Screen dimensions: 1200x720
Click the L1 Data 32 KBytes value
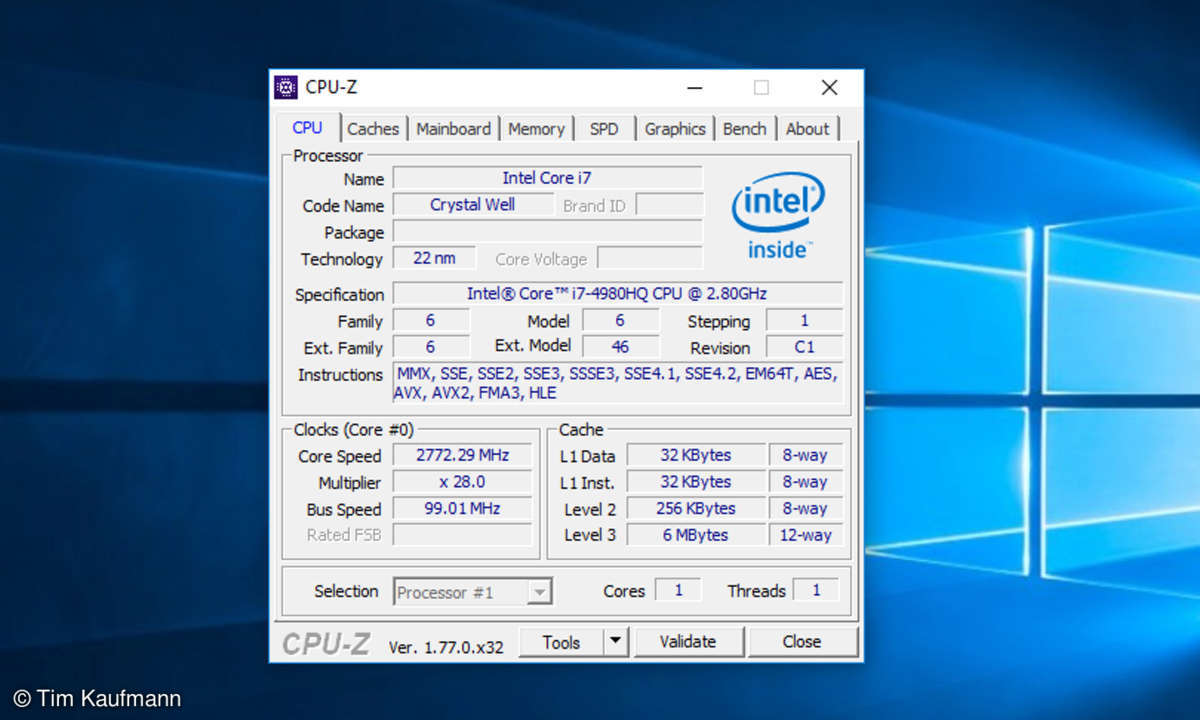696,455
